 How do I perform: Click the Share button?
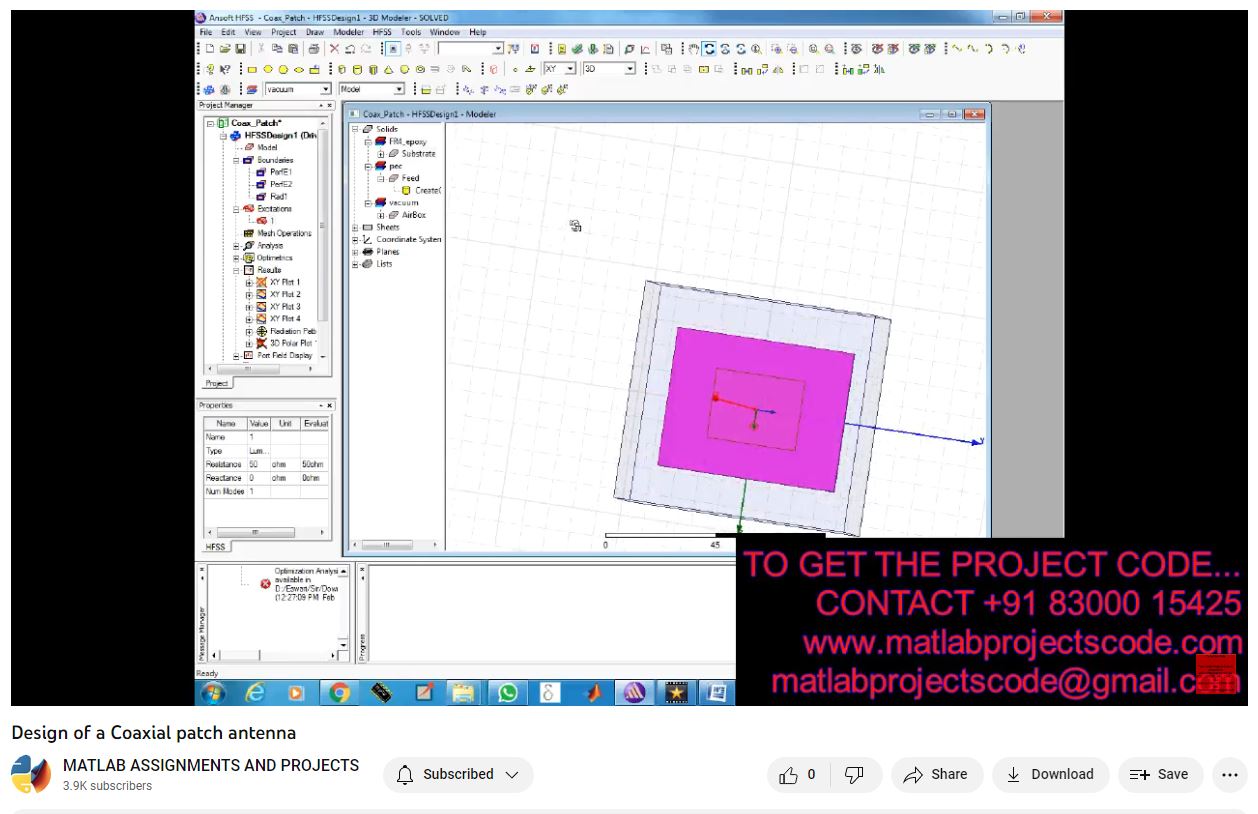pyautogui.click(x=935, y=774)
